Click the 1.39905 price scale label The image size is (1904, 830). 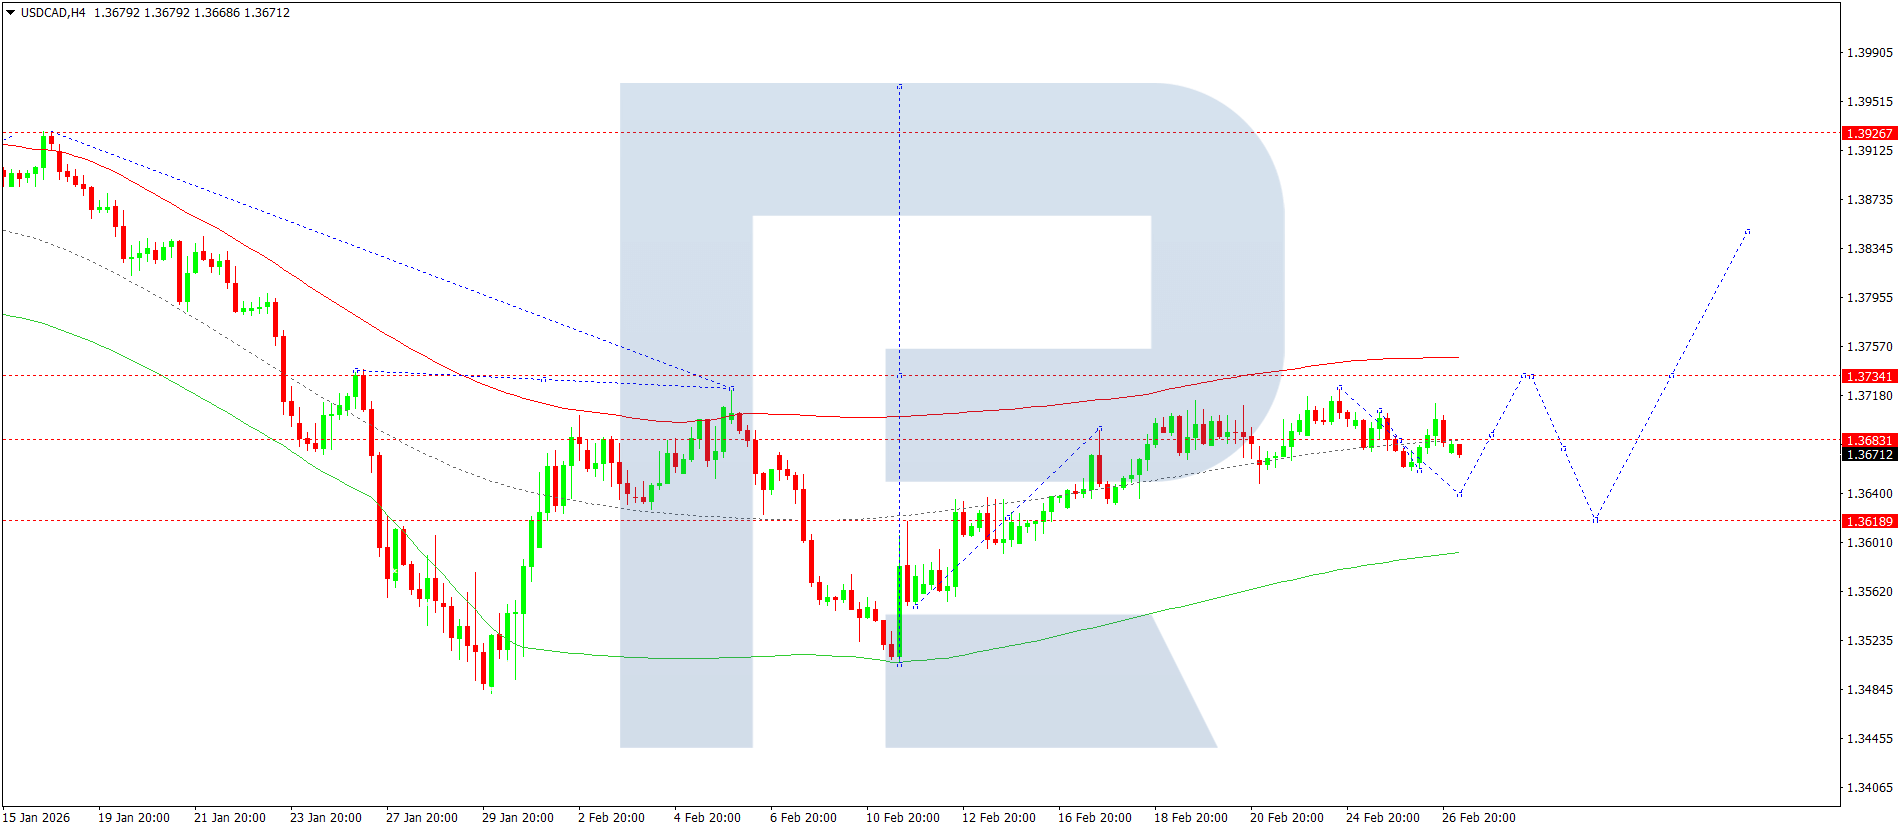pos(1869,53)
